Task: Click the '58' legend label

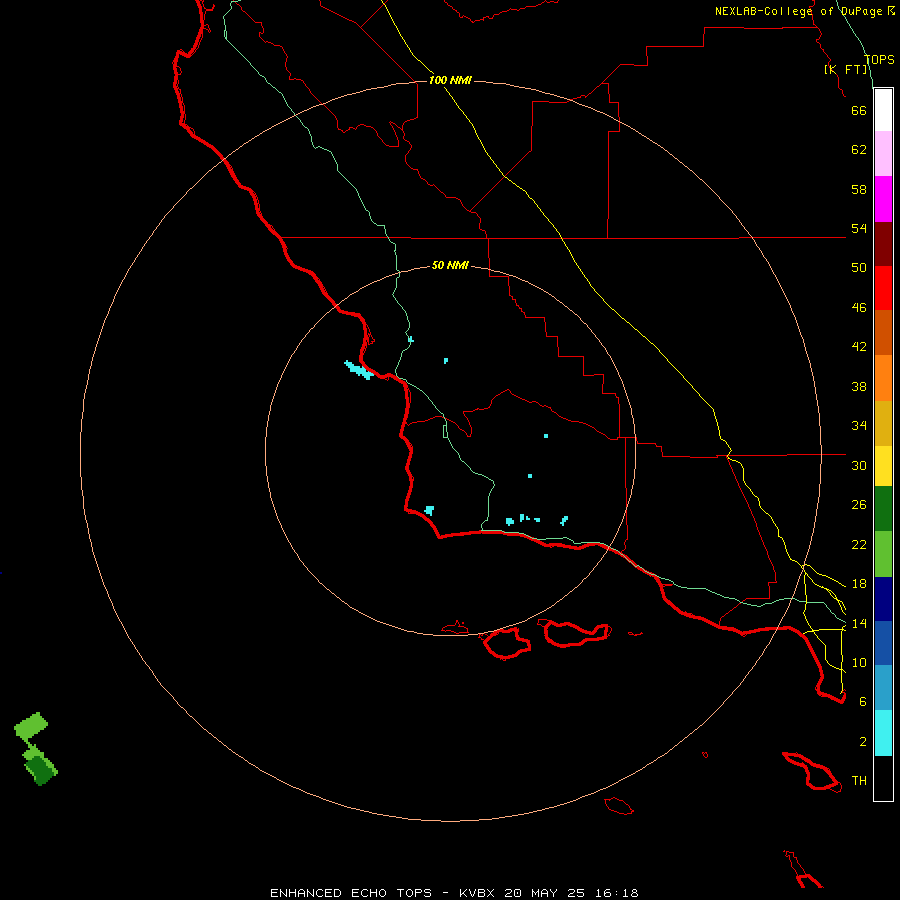Action: pos(859,189)
